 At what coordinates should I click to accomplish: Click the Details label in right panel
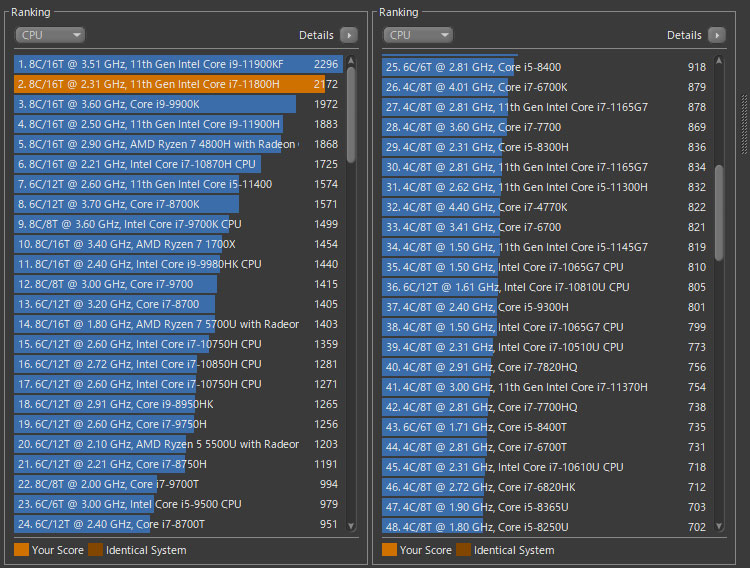(684, 35)
